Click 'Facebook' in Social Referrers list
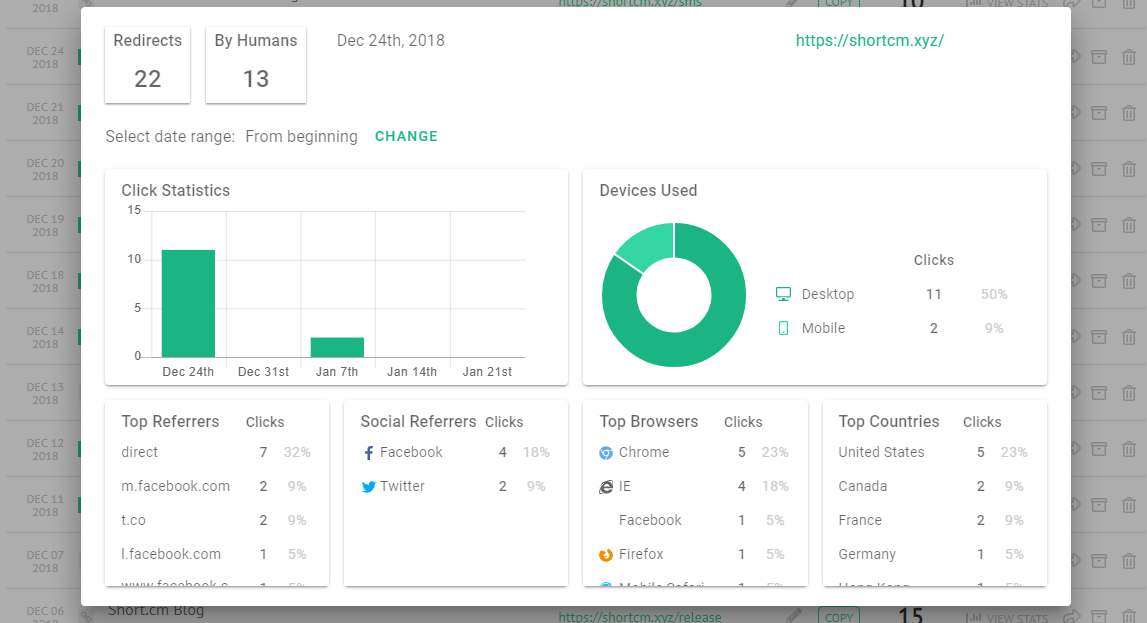This screenshot has width=1147, height=623. pyautogui.click(x=411, y=453)
